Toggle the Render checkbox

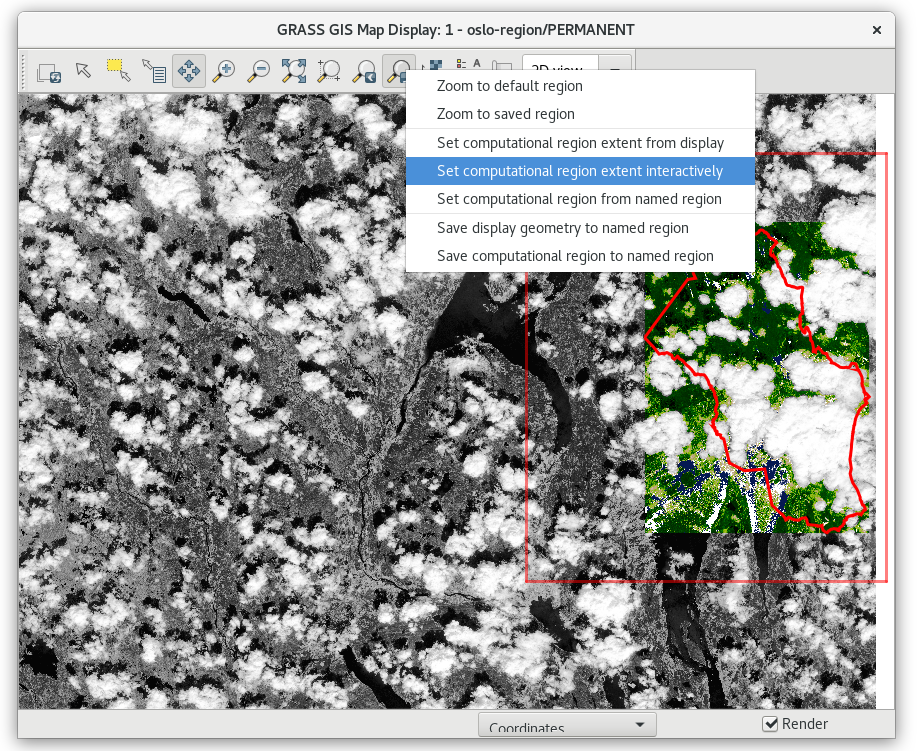pyautogui.click(x=770, y=724)
